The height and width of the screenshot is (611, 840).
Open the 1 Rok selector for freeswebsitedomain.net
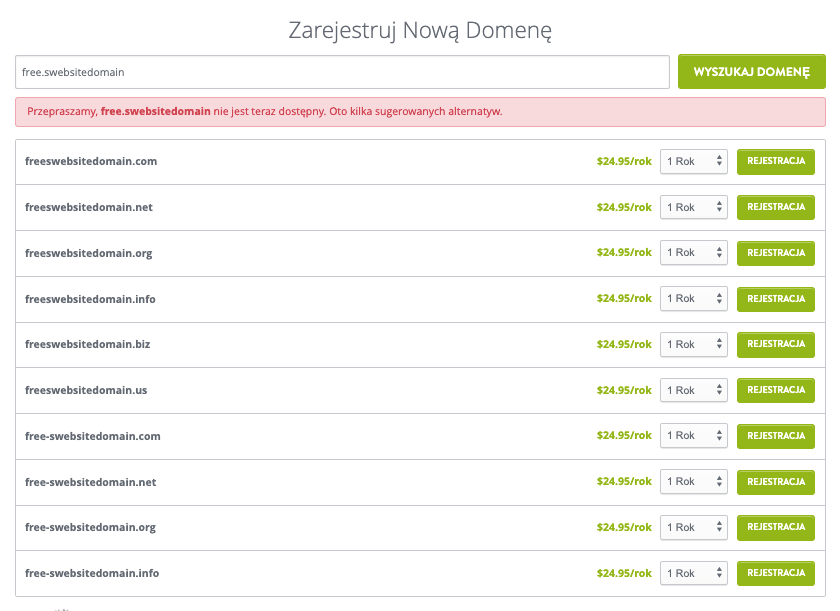(x=693, y=207)
